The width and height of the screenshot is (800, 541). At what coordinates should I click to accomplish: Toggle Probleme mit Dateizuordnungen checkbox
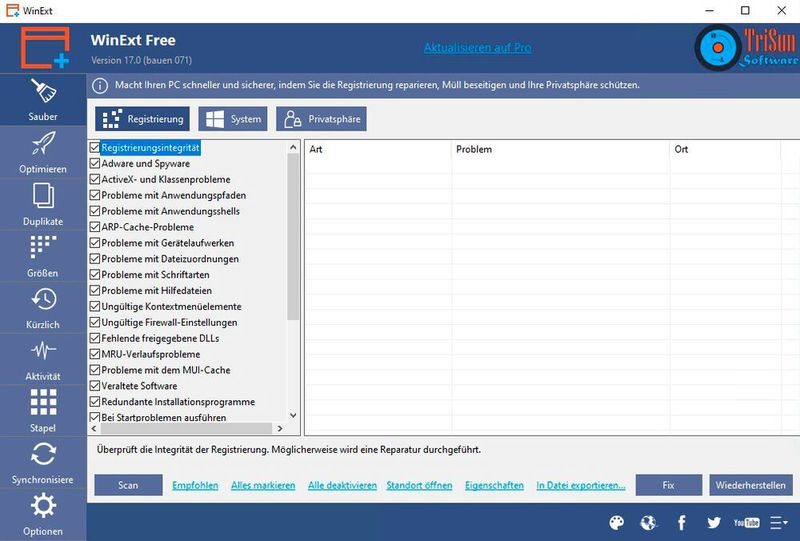(x=94, y=259)
